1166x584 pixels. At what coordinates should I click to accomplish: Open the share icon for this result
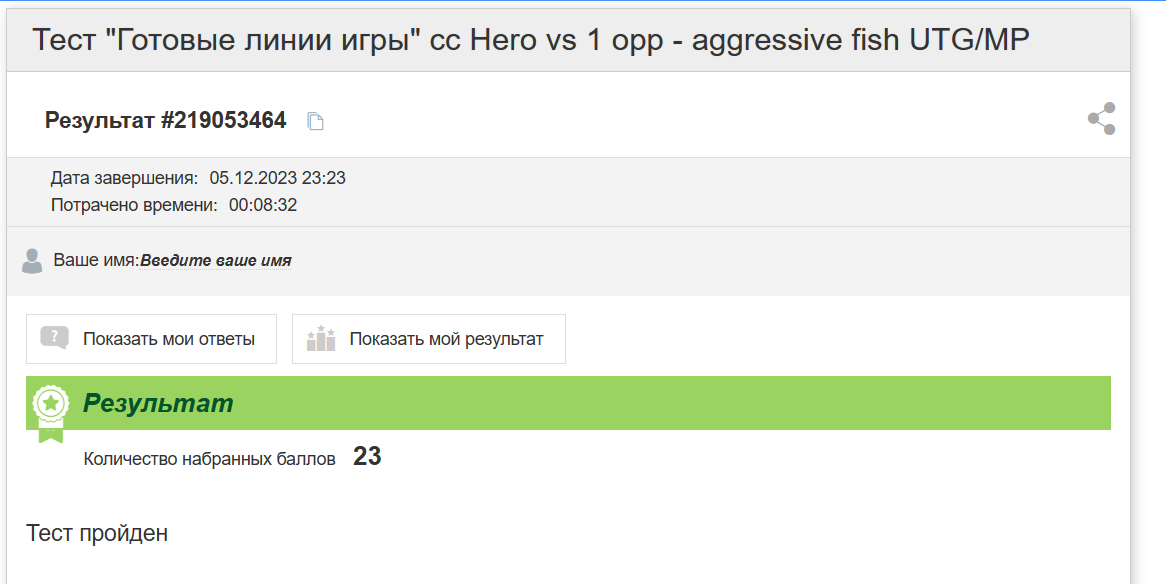point(1101,118)
